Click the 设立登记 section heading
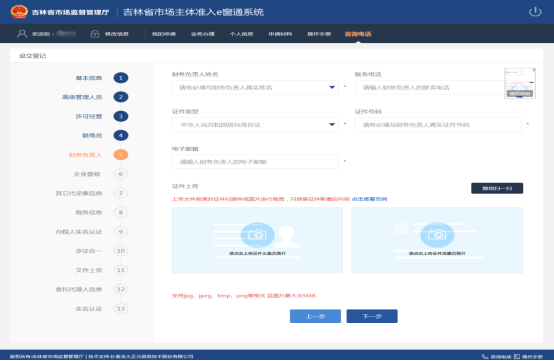Image resolution: width=554 pixels, height=361 pixels. click(33, 56)
